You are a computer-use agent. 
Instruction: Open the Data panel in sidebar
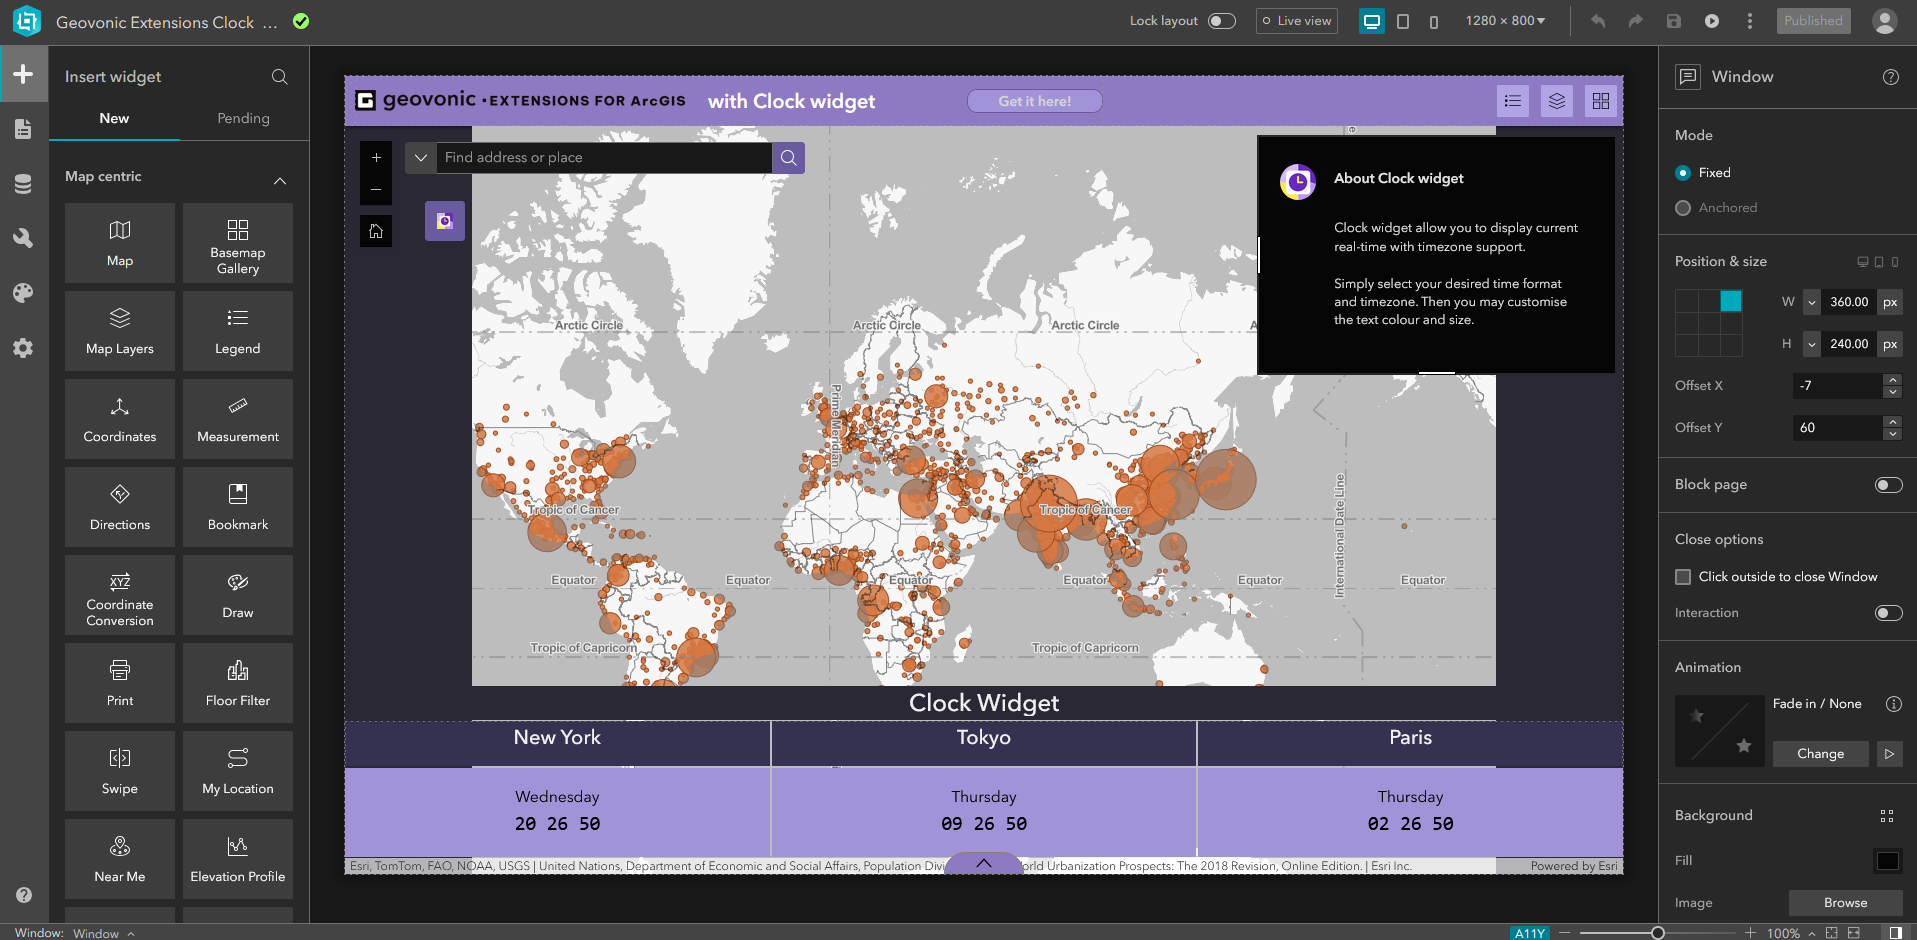(x=23, y=184)
